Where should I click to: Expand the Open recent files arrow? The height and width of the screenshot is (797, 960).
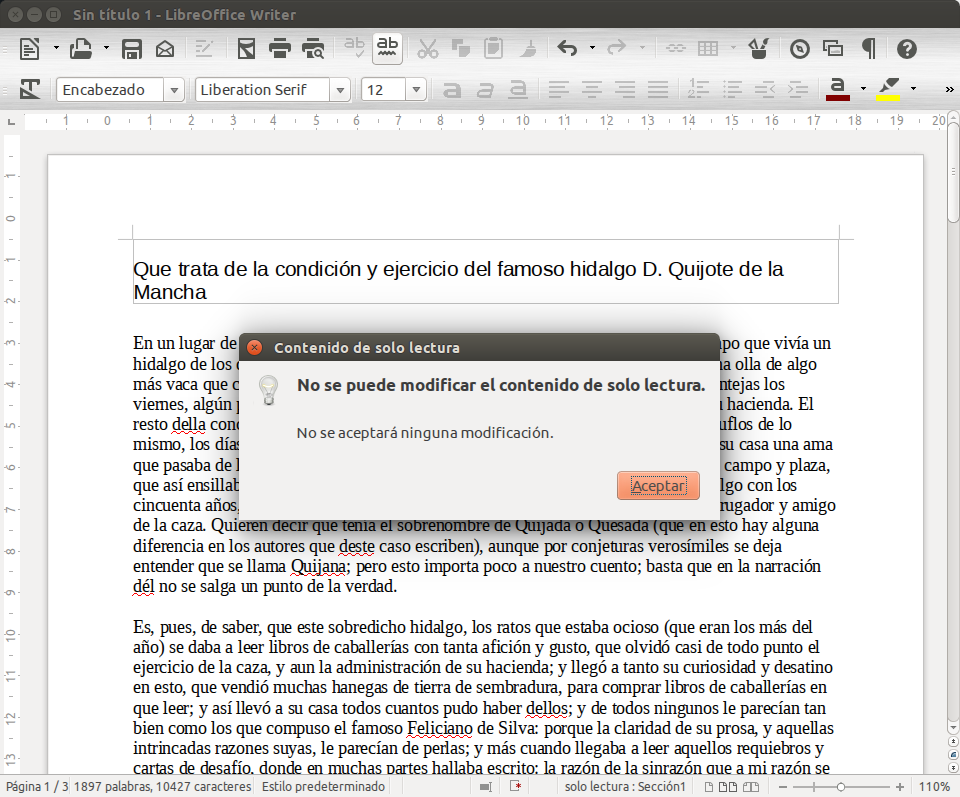point(106,47)
